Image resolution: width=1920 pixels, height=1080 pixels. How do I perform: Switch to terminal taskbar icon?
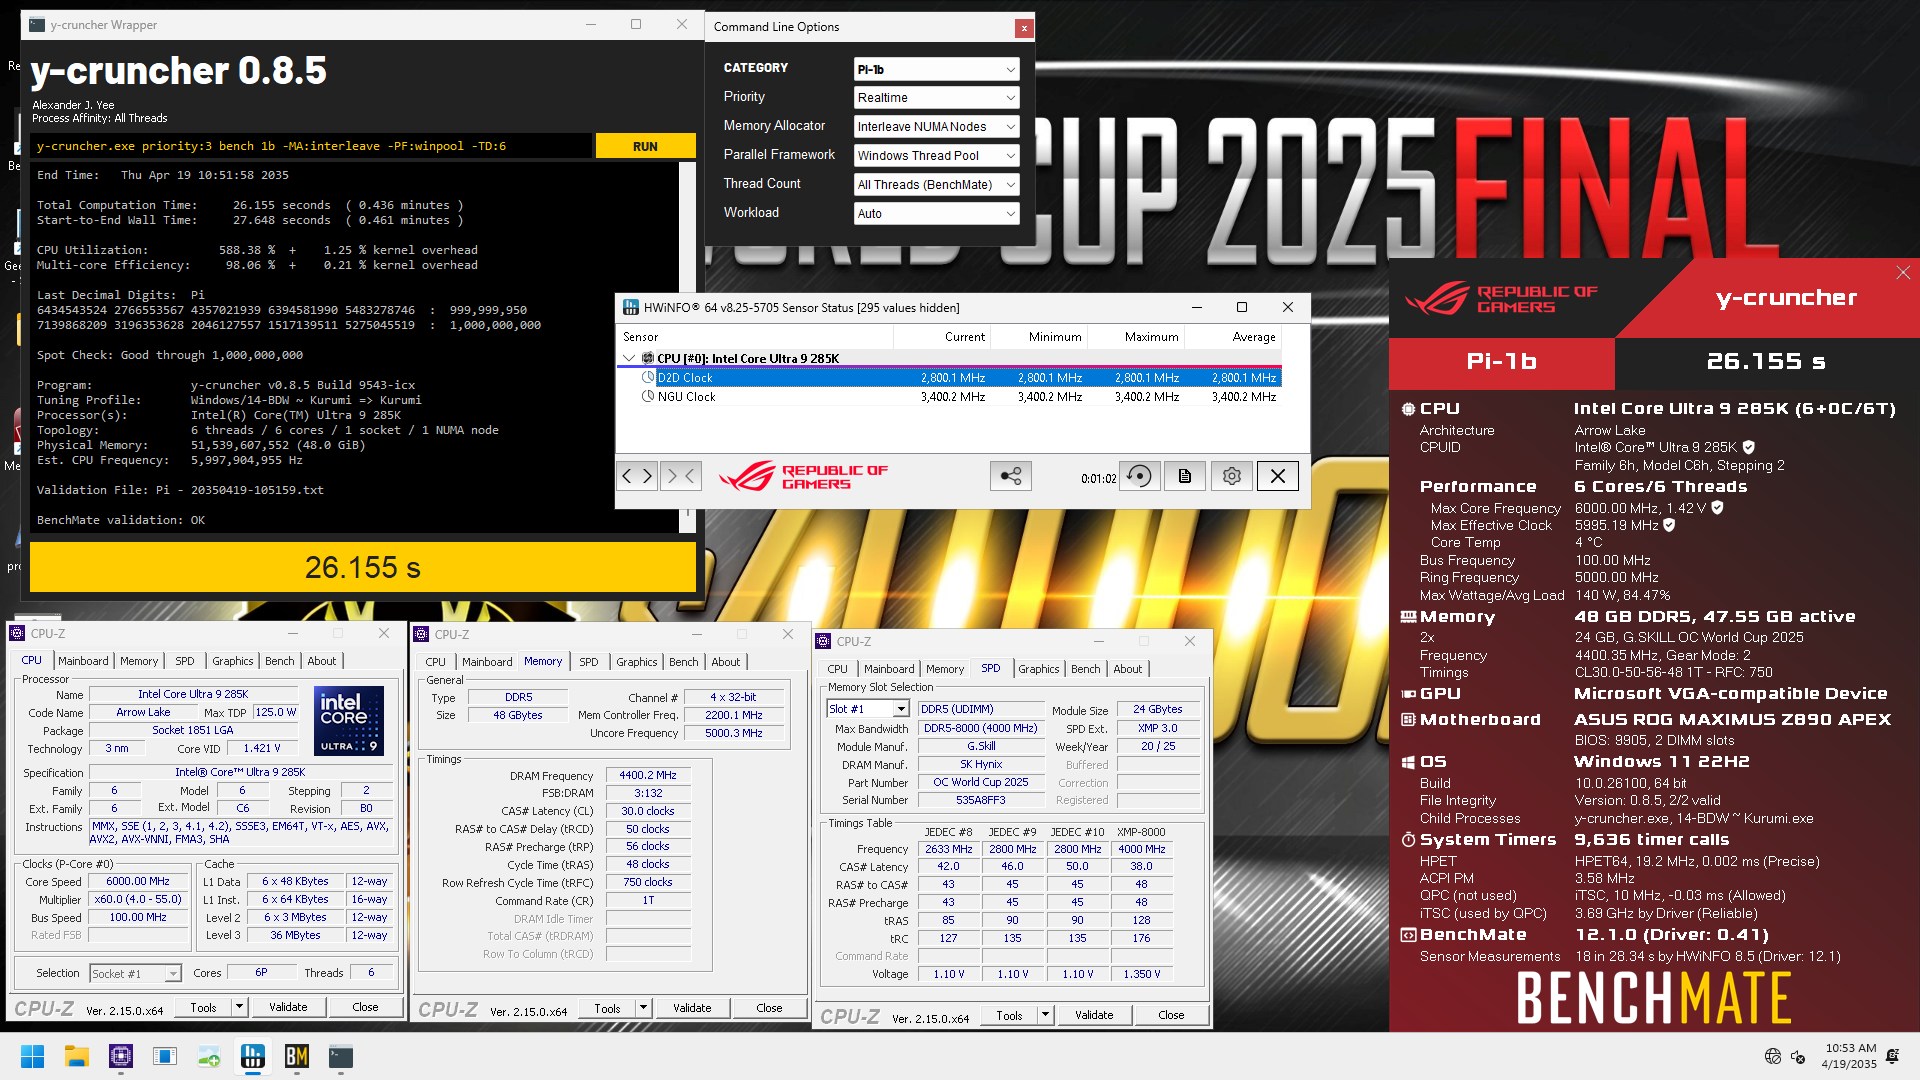pyautogui.click(x=341, y=1056)
